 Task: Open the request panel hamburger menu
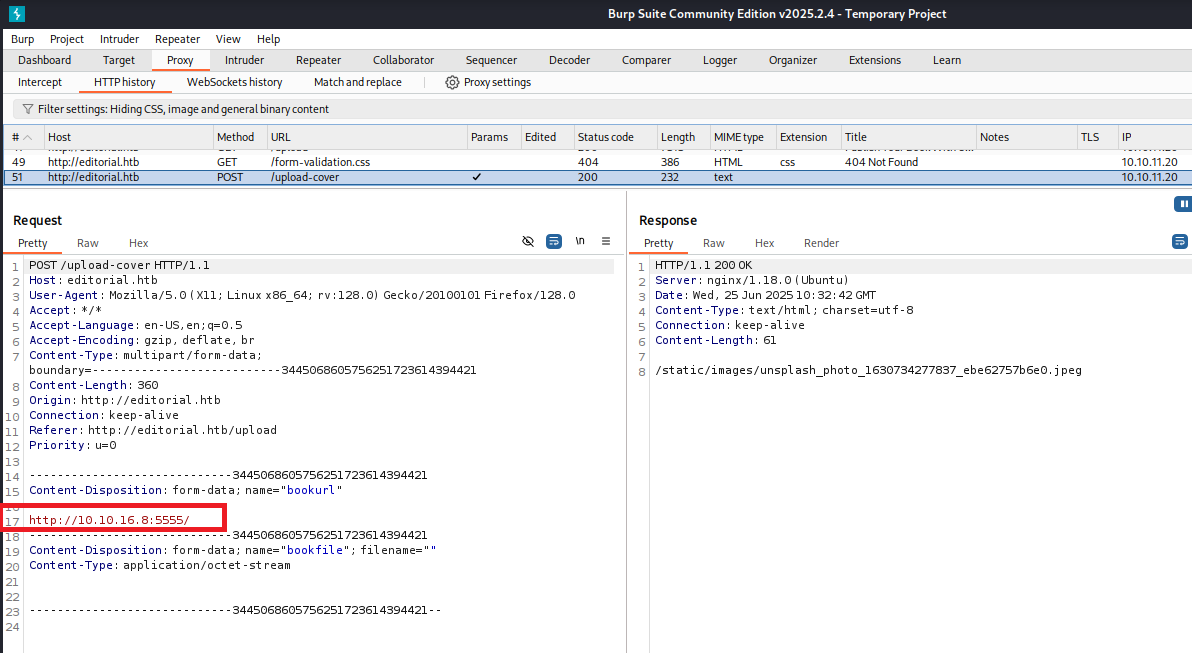pyautogui.click(x=605, y=241)
